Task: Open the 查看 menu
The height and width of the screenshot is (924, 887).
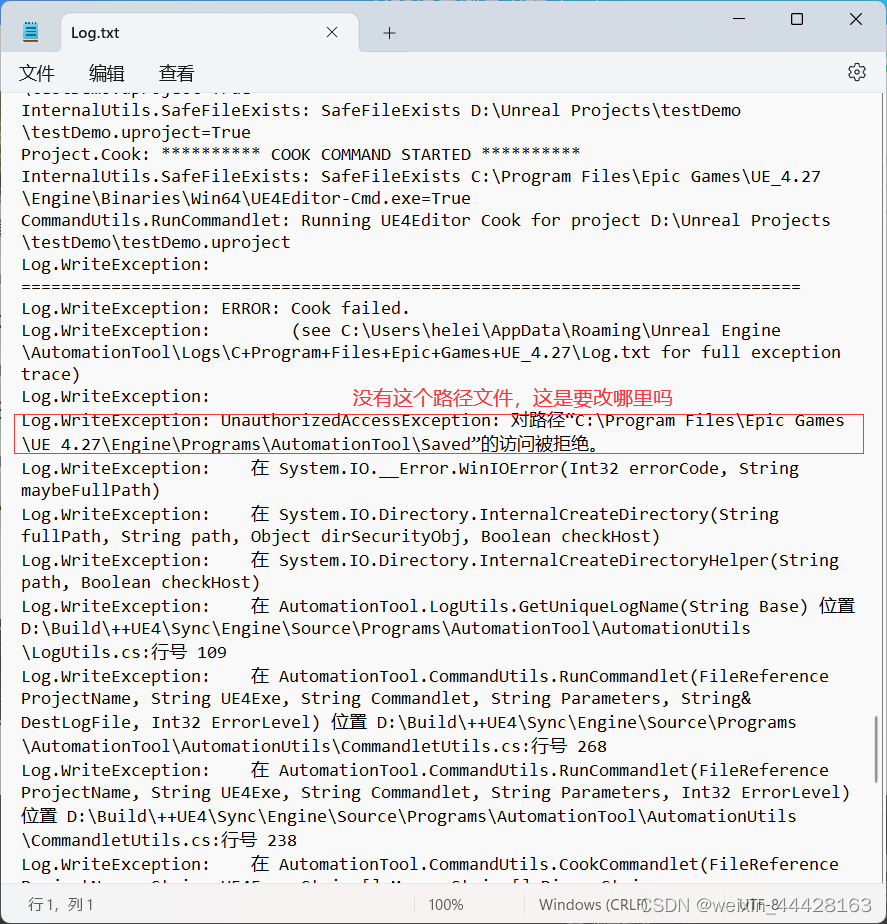Action: (177, 73)
